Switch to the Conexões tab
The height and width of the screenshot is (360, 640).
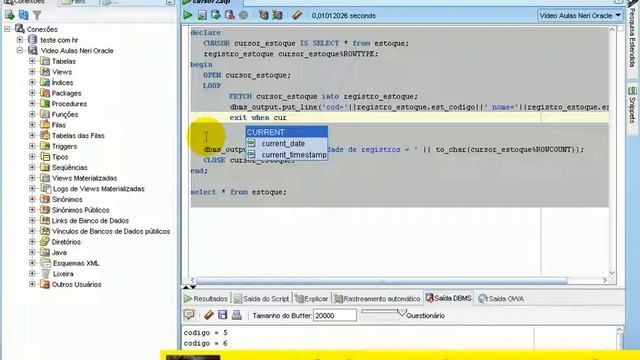click(x=27, y=2)
